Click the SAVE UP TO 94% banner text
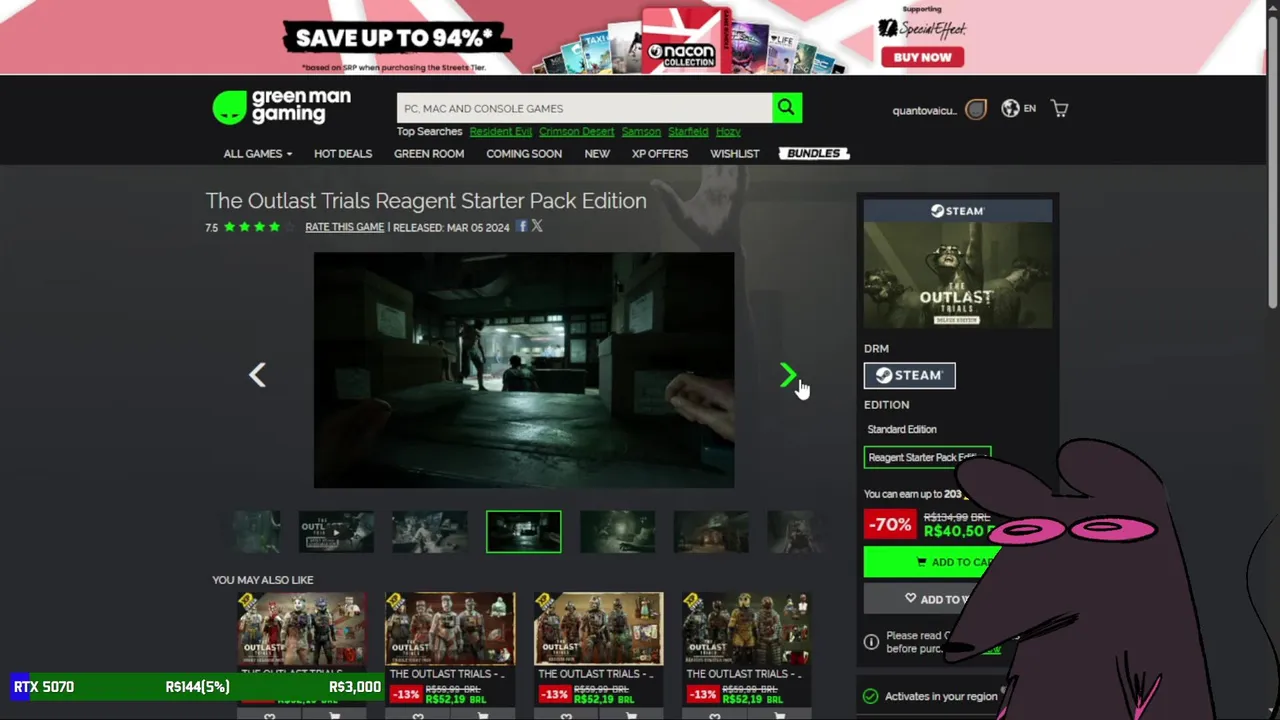This screenshot has width=1280, height=720. [x=397, y=38]
